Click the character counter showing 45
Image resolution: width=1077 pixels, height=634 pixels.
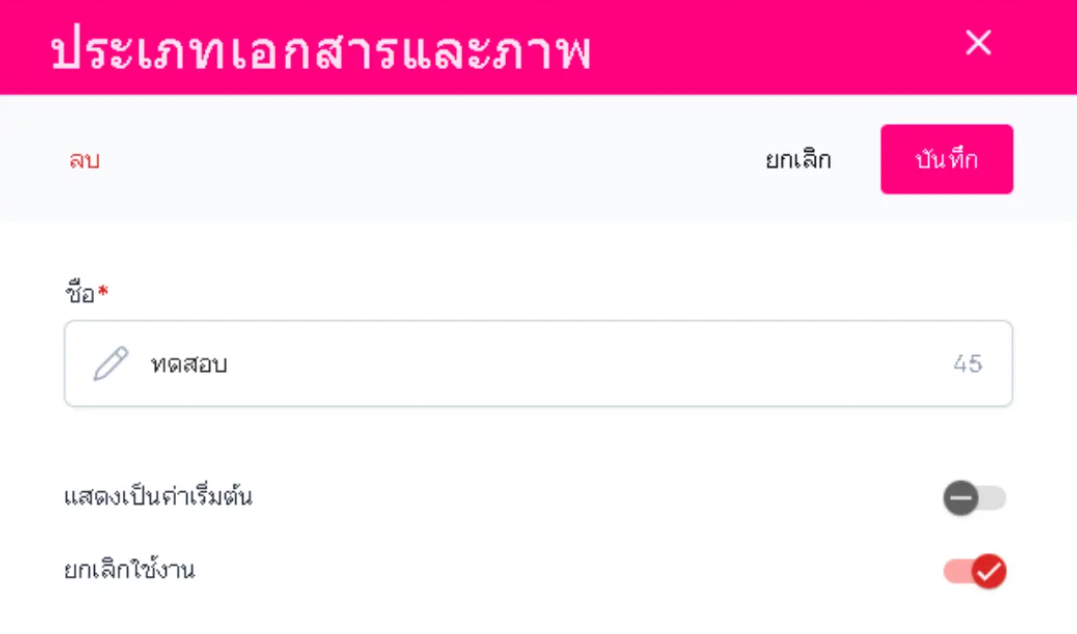pyautogui.click(x=967, y=364)
